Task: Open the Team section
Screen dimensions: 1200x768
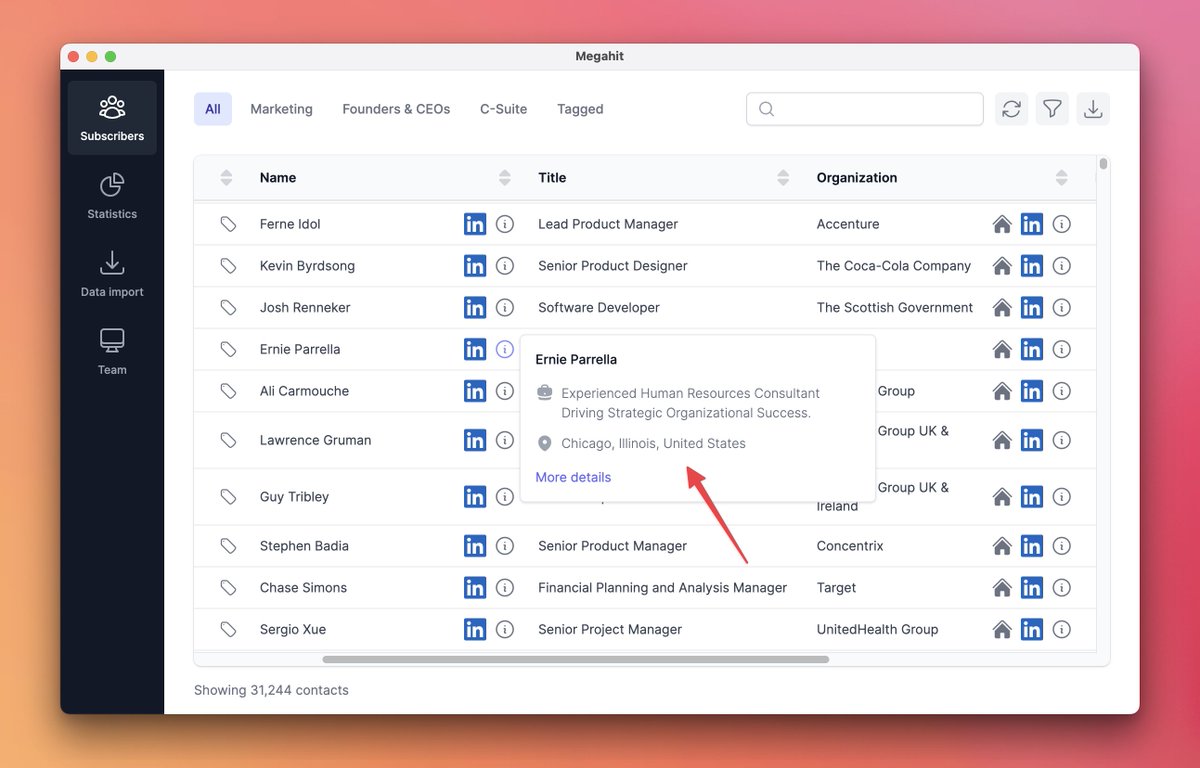Action: tap(112, 352)
